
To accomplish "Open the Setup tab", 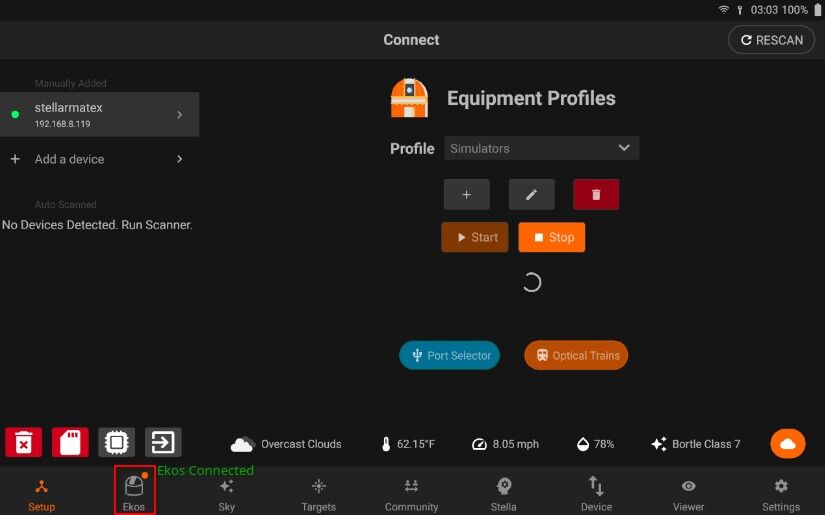I will (x=42, y=494).
